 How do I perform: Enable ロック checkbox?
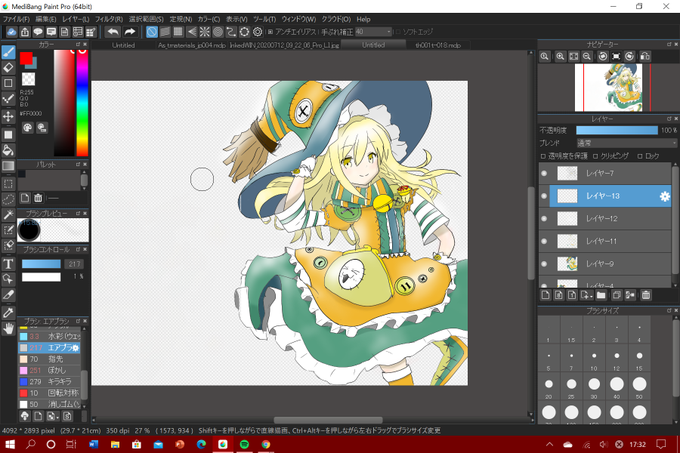640,156
